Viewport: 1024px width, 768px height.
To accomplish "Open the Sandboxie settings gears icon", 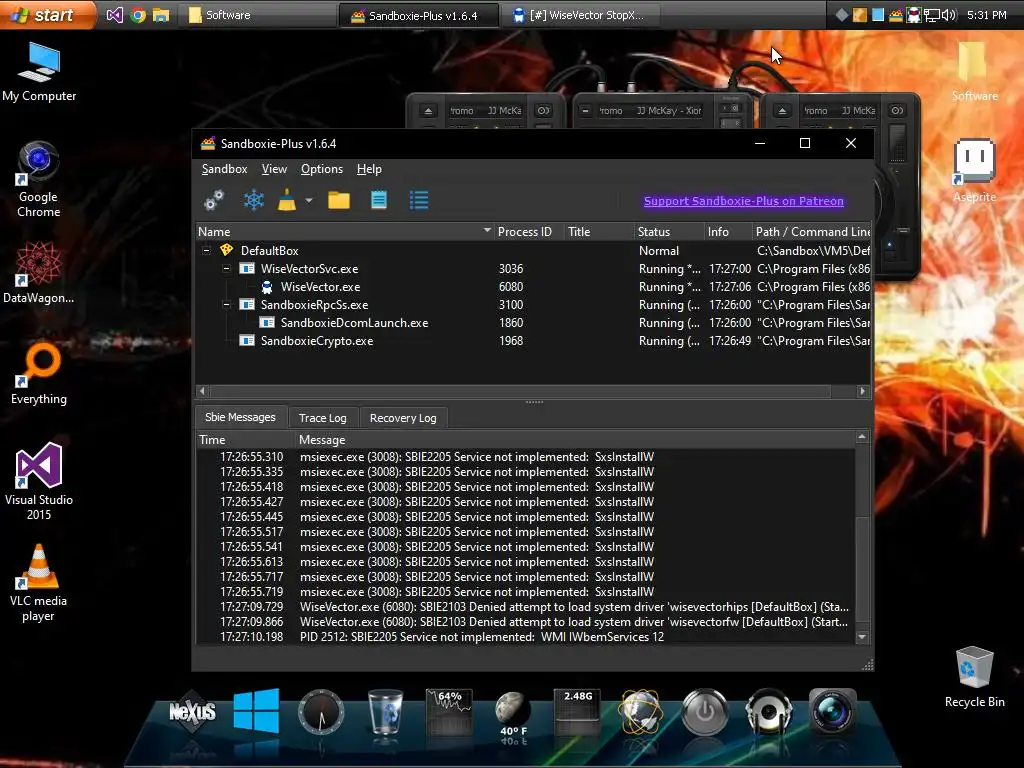I will pyautogui.click(x=214, y=200).
